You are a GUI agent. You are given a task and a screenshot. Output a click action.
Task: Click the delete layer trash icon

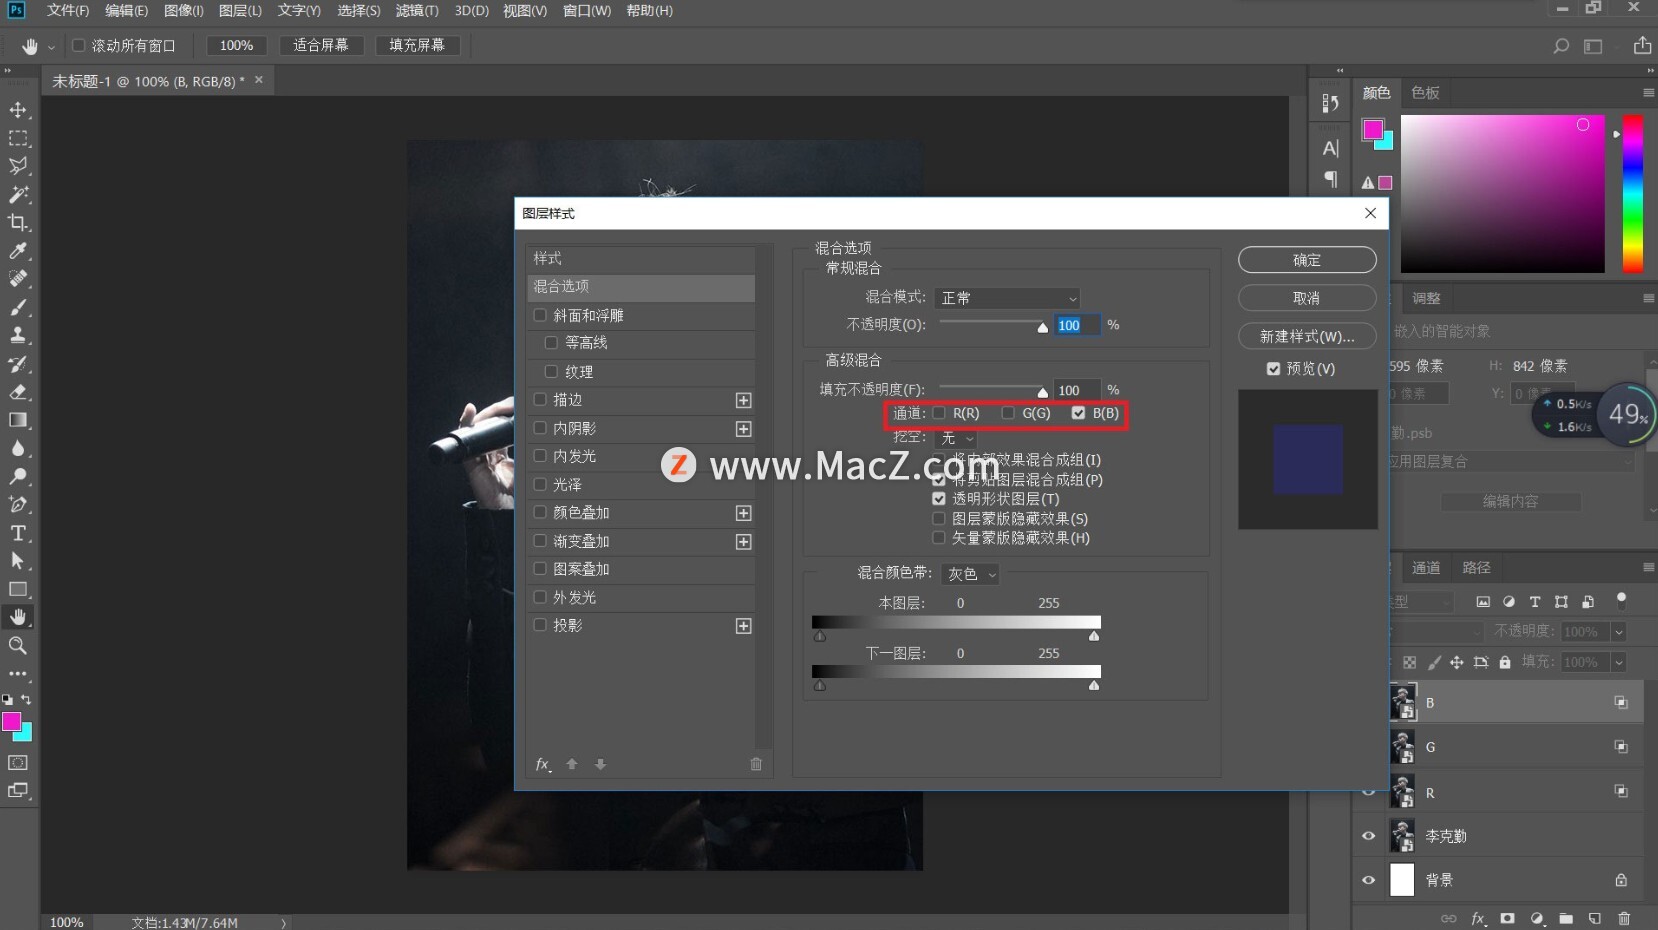tap(1624, 918)
